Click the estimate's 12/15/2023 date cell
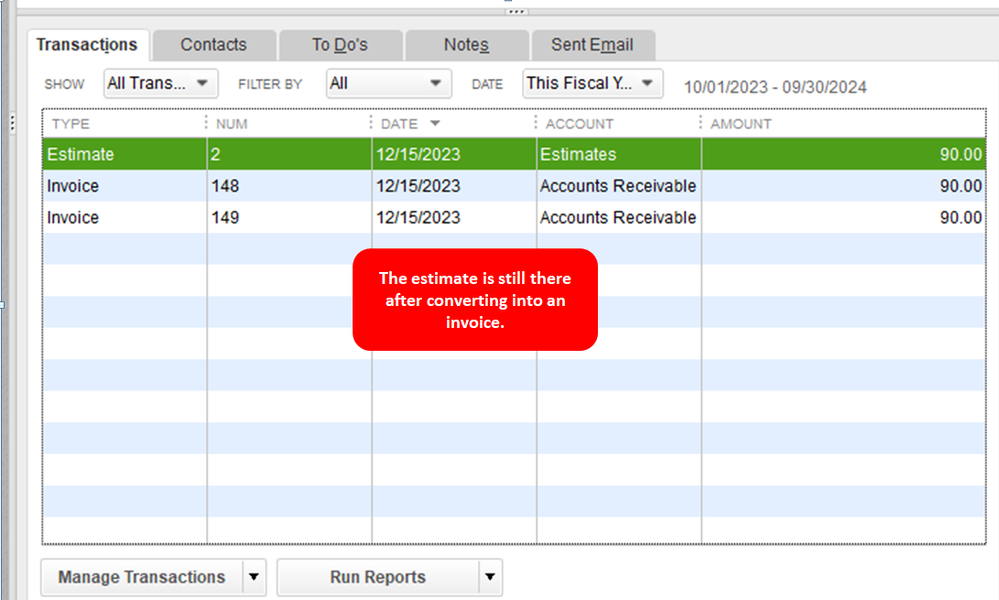999x600 pixels. (454, 154)
